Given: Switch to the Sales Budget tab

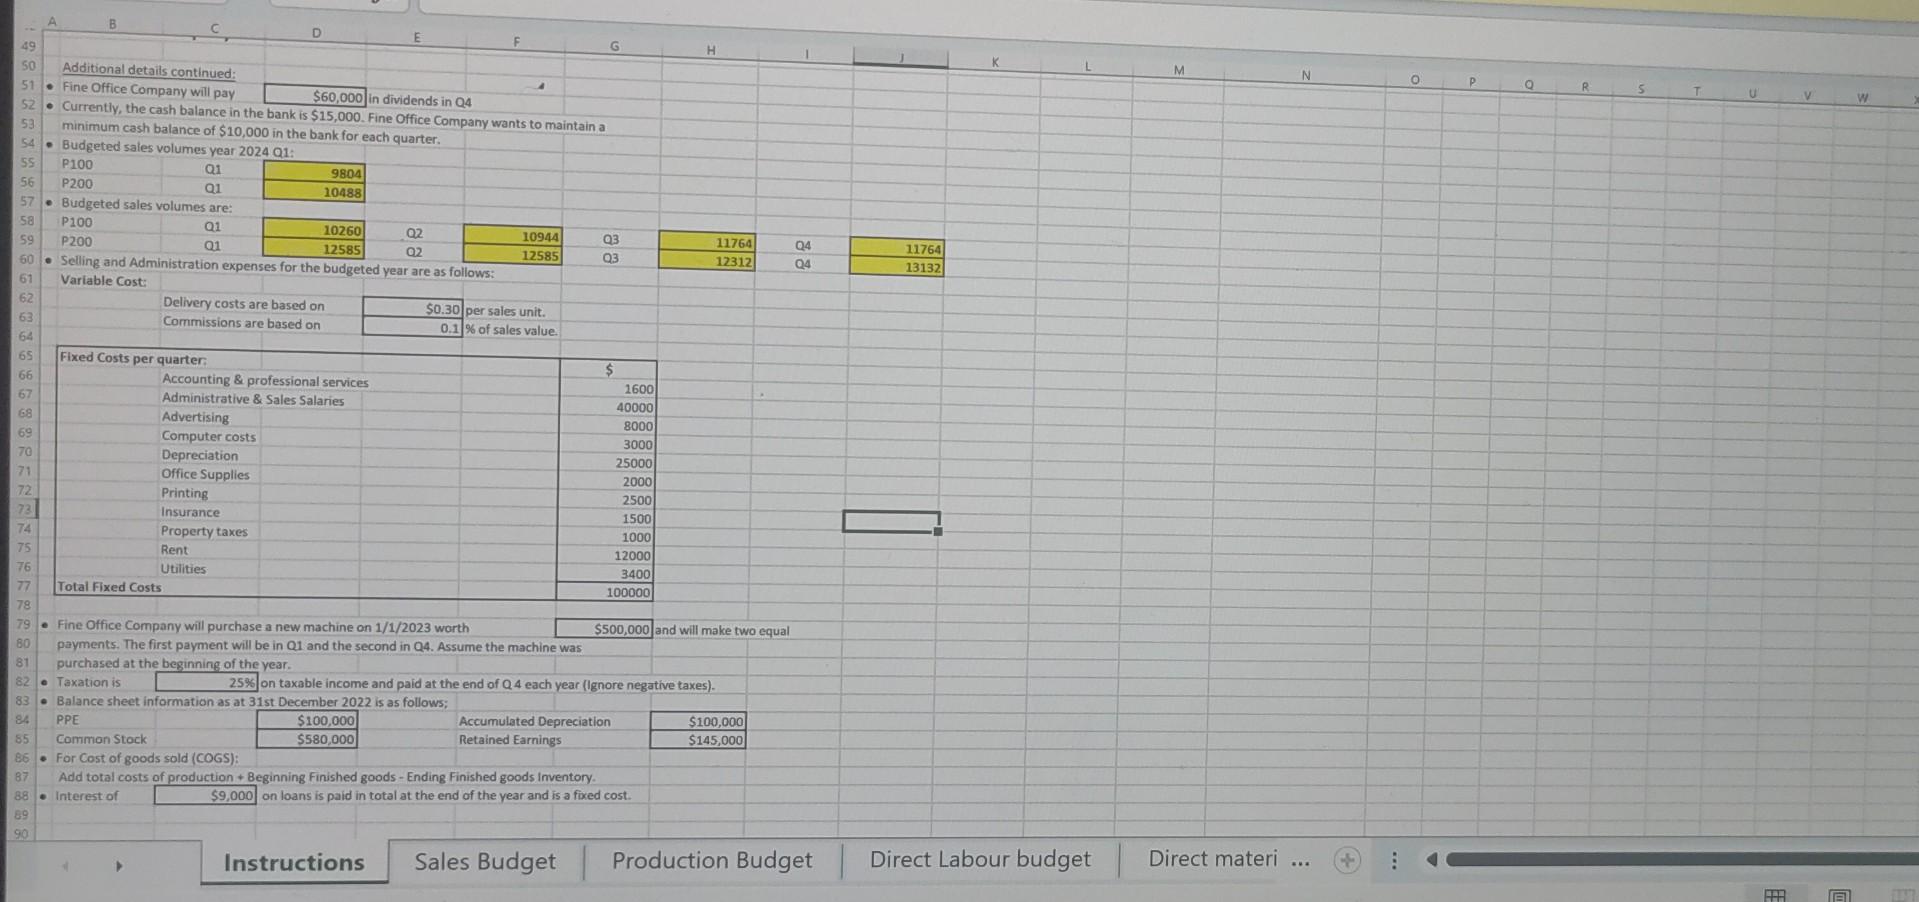Looking at the screenshot, I should coord(485,861).
